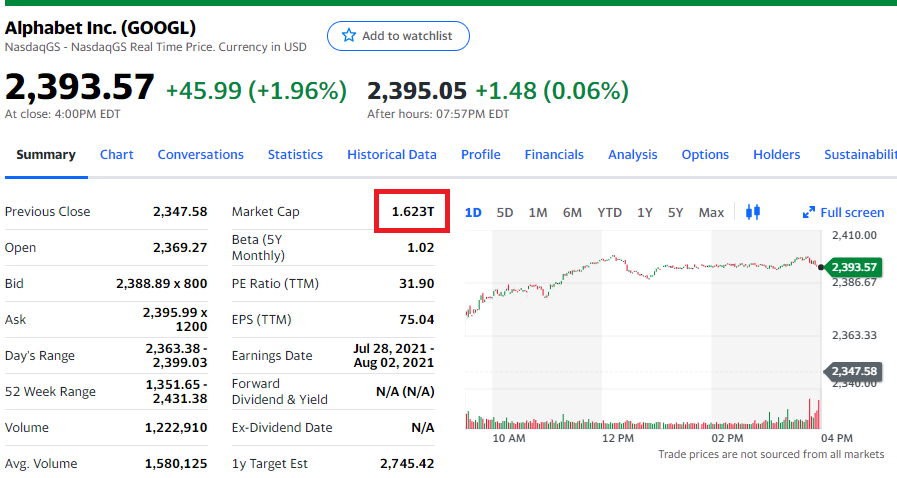The image size is (897, 478).
Task: Go to the Historical Data tab
Action: [x=392, y=154]
